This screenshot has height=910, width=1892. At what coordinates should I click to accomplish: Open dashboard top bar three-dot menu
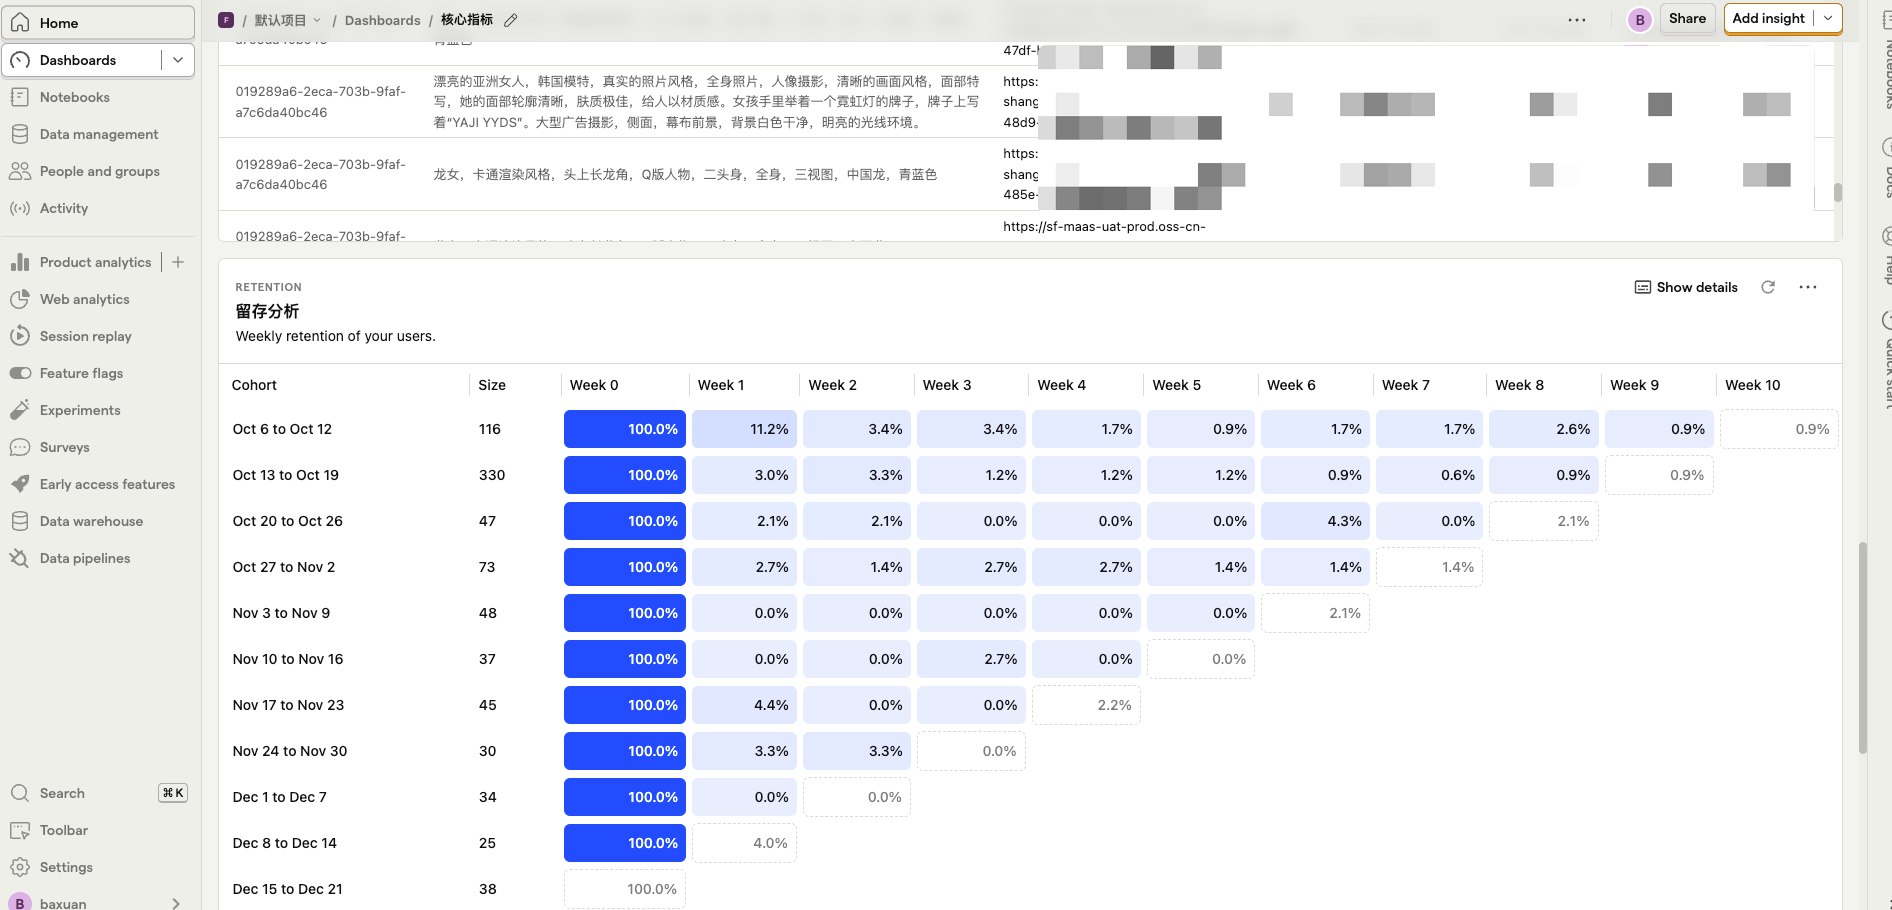(x=1577, y=19)
